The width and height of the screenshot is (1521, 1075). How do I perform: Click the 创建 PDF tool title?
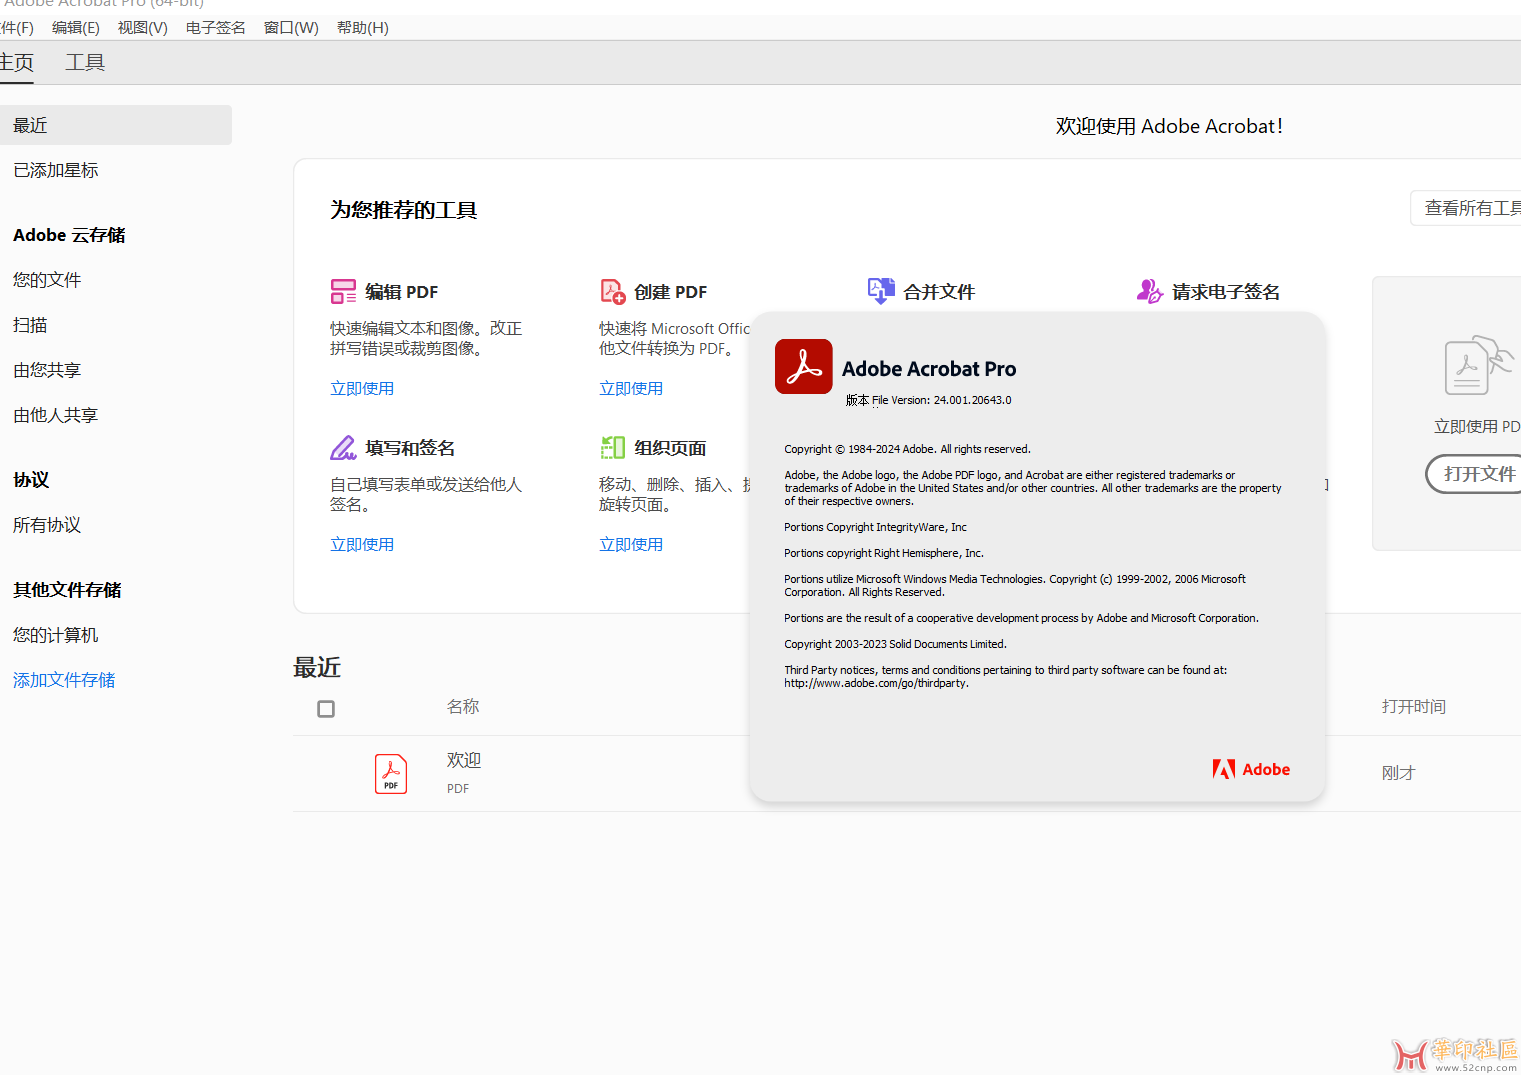tap(671, 292)
